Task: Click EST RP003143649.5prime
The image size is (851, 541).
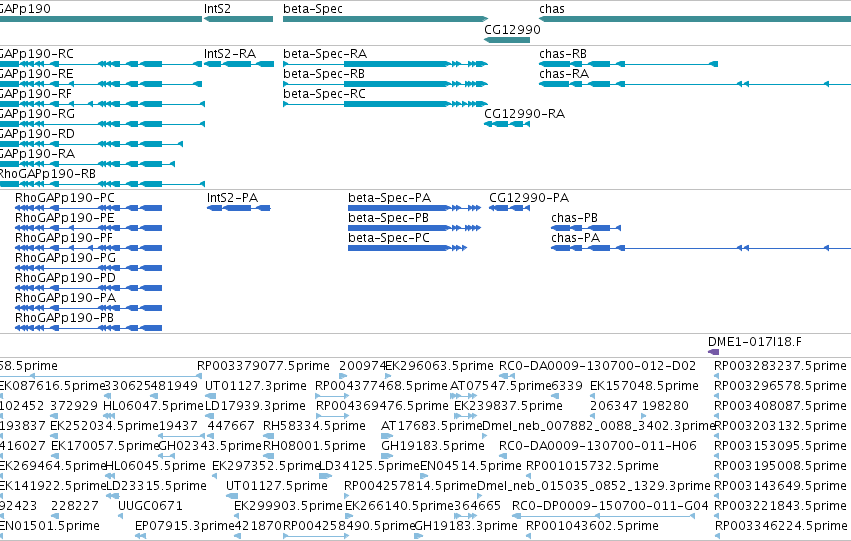Action: coord(780,487)
